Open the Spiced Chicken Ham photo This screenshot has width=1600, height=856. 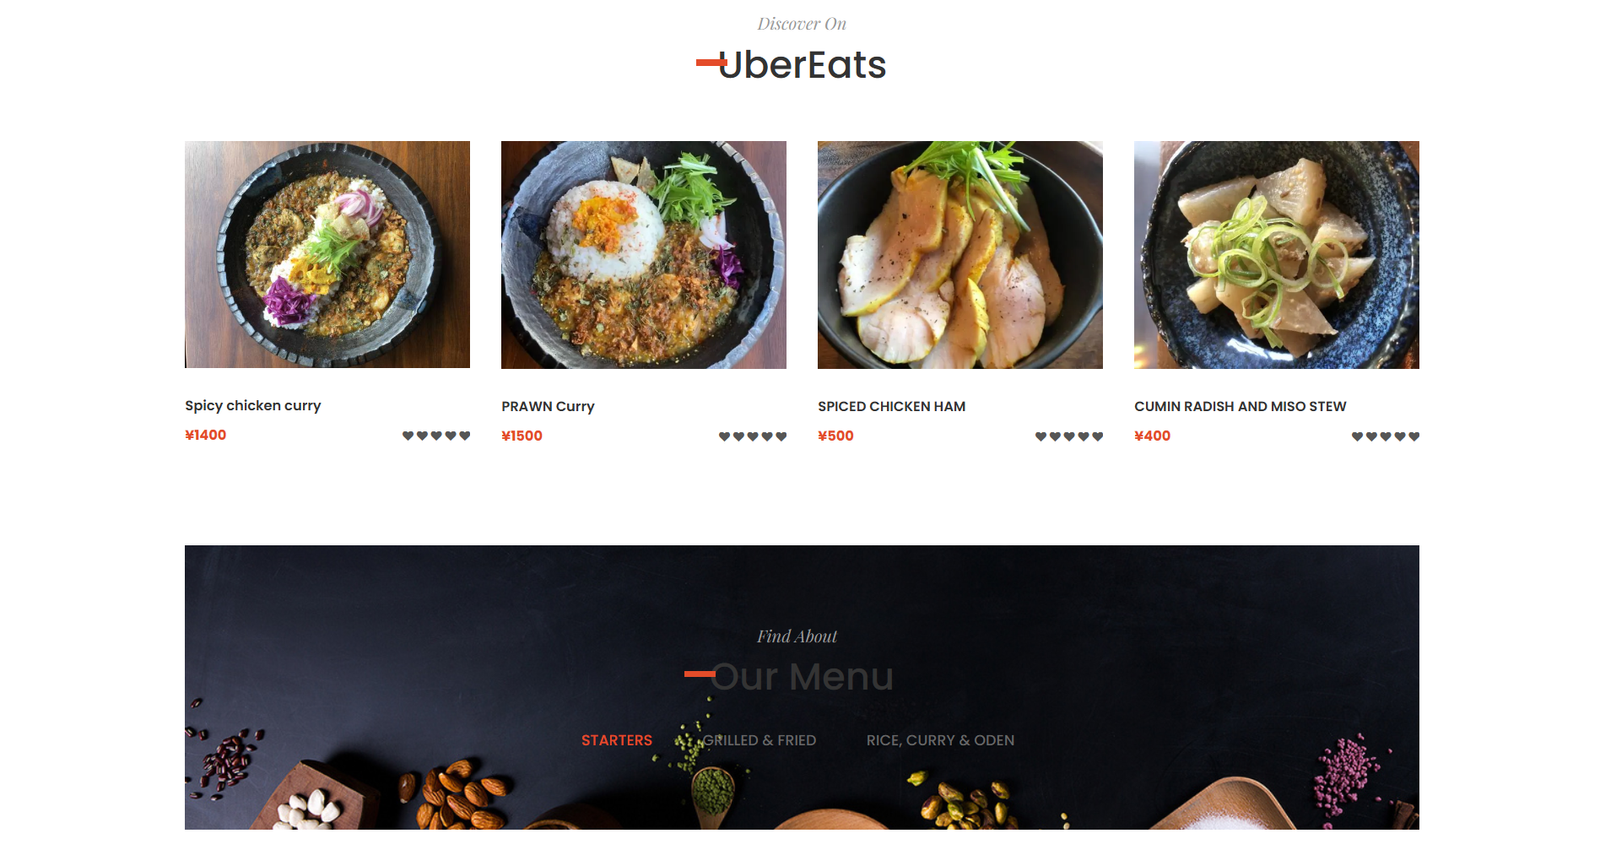(960, 255)
